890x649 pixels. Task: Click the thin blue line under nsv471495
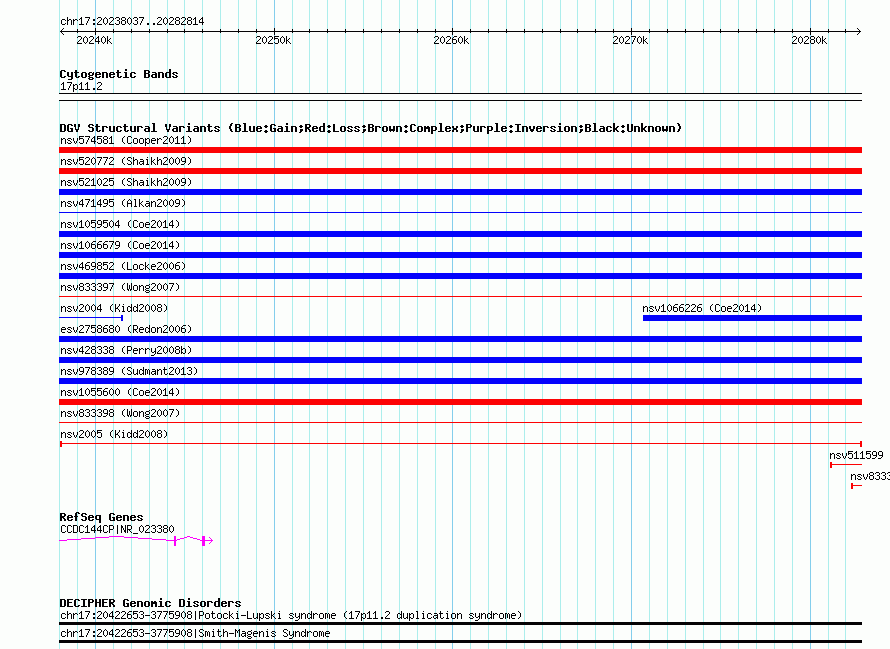pos(460,212)
